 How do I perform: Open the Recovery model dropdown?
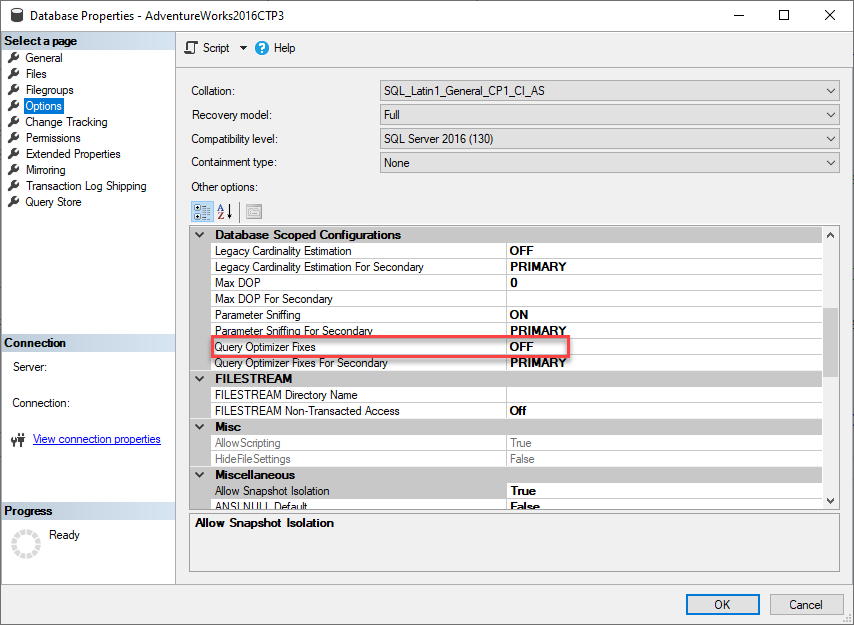tap(609, 115)
